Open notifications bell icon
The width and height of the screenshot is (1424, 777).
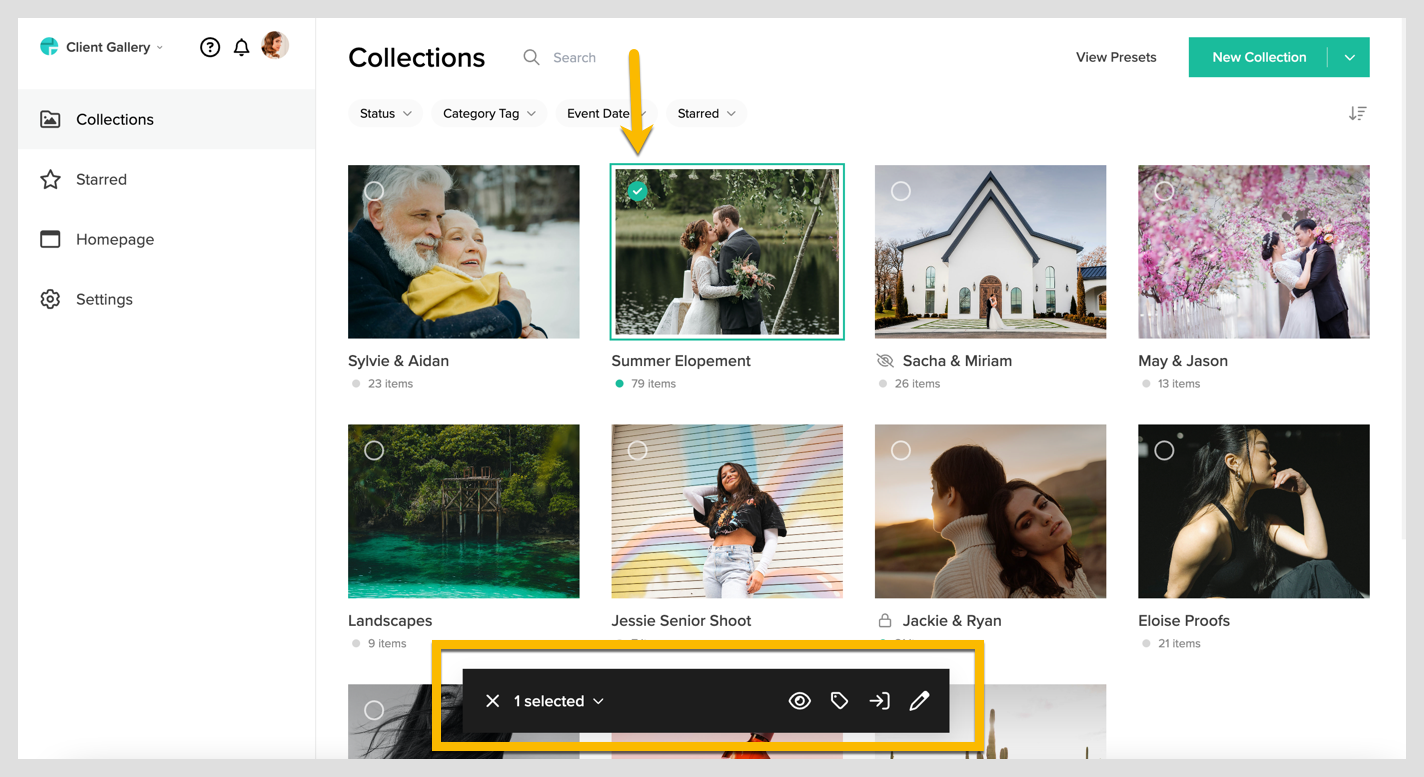(x=241, y=47)
